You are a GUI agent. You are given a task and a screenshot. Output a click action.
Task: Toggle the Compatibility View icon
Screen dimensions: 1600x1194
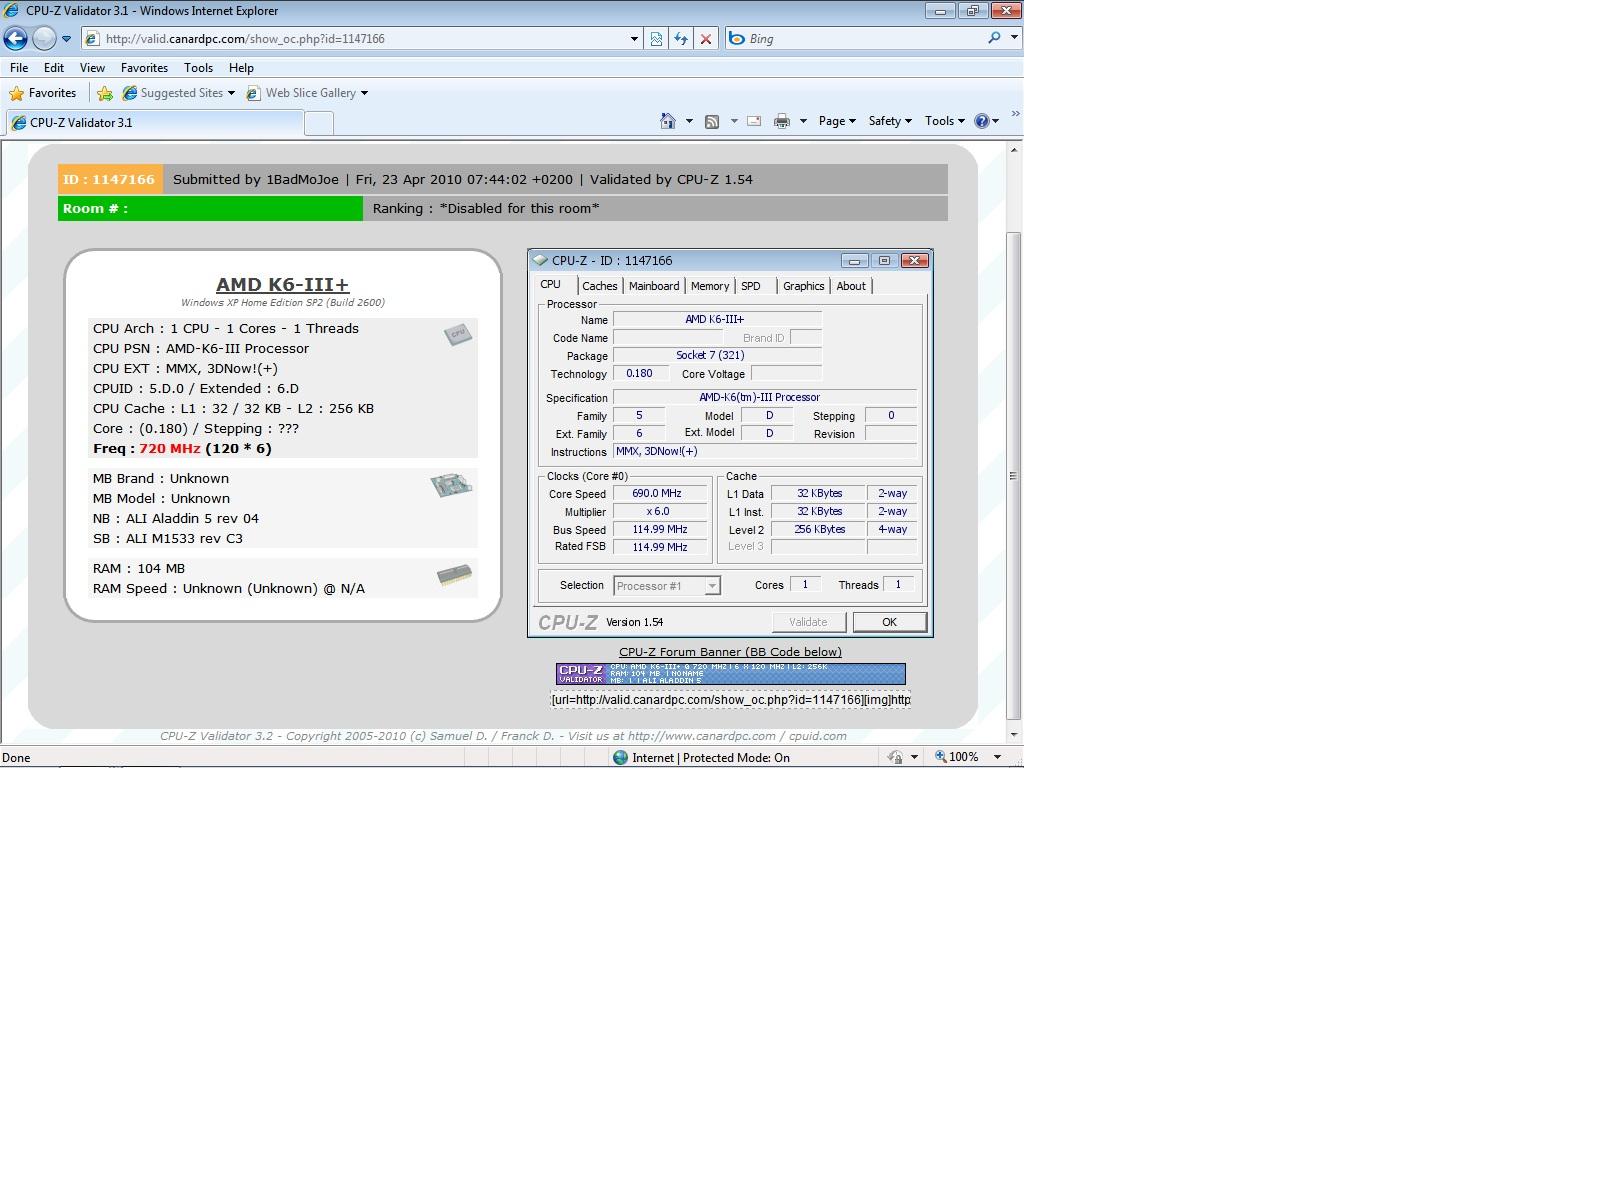point(656,39)
